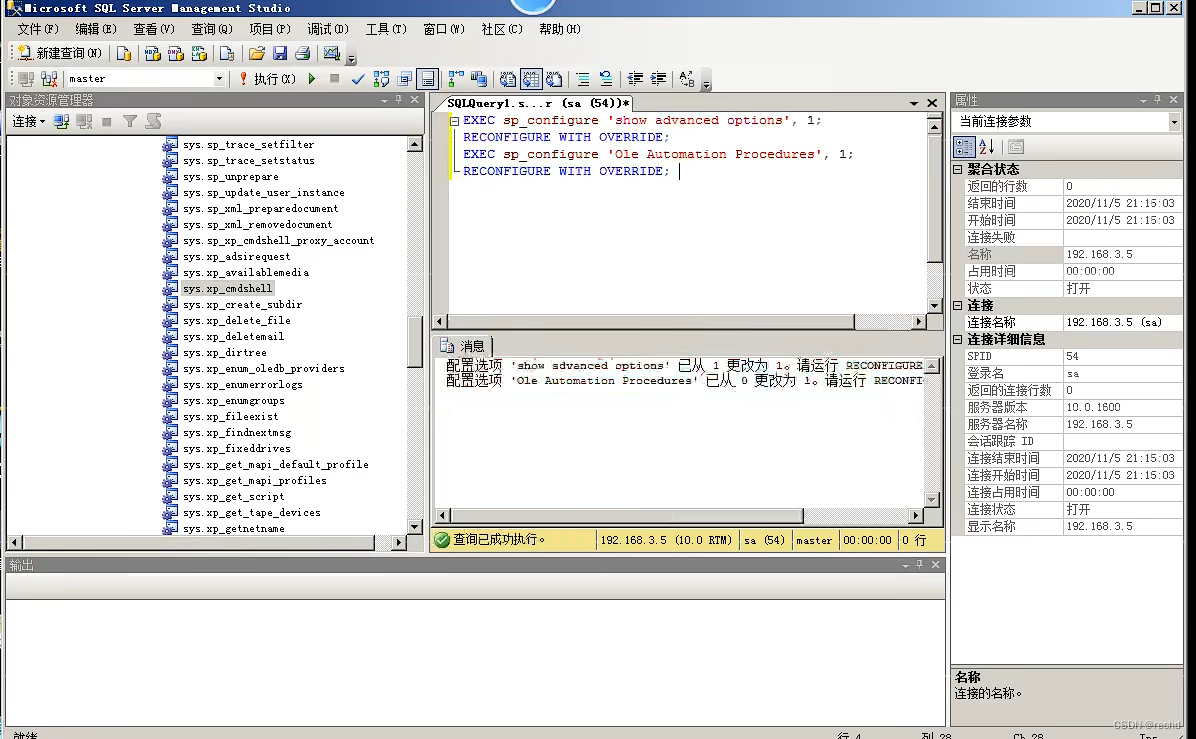Click the Design Query in Editor icon
The height and width of the screenshot is (739, 1196).
[x=404, y=79]
